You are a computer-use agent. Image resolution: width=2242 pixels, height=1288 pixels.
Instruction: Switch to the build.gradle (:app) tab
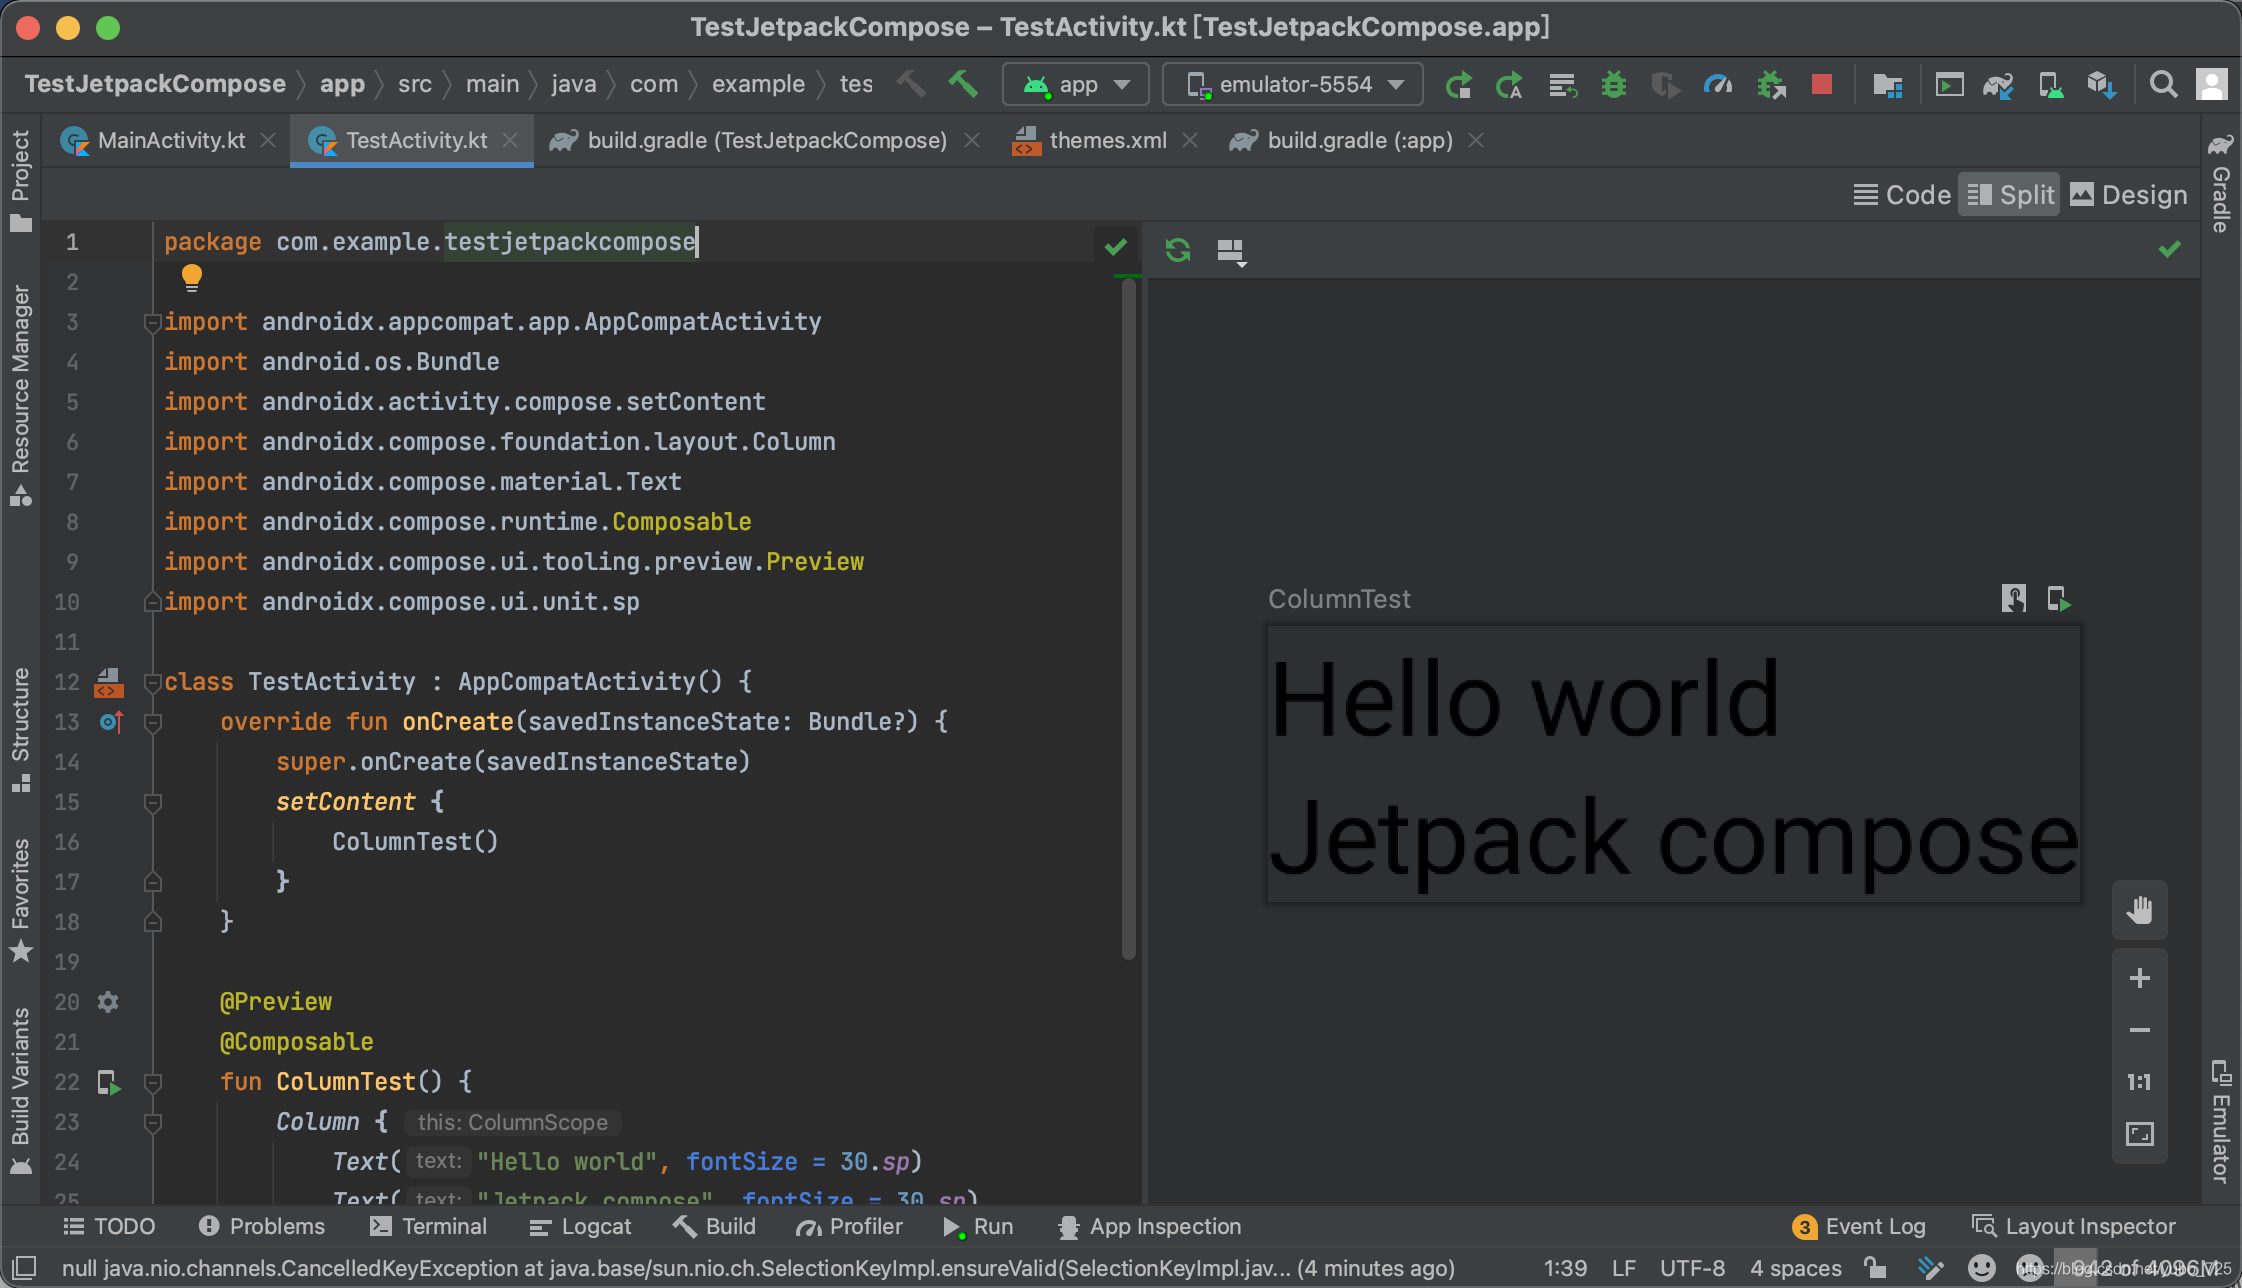(1359, 141)
